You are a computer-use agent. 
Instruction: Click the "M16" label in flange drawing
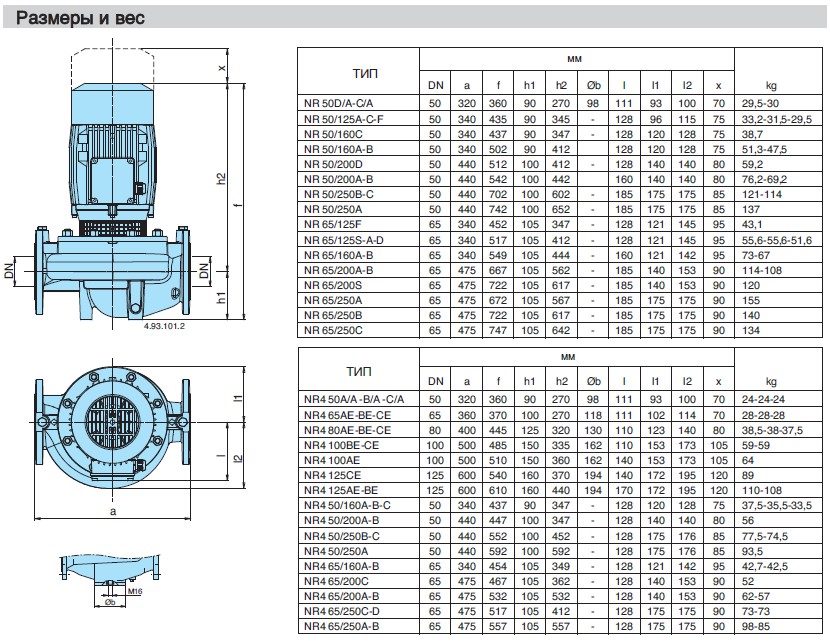tap(134, 592)
